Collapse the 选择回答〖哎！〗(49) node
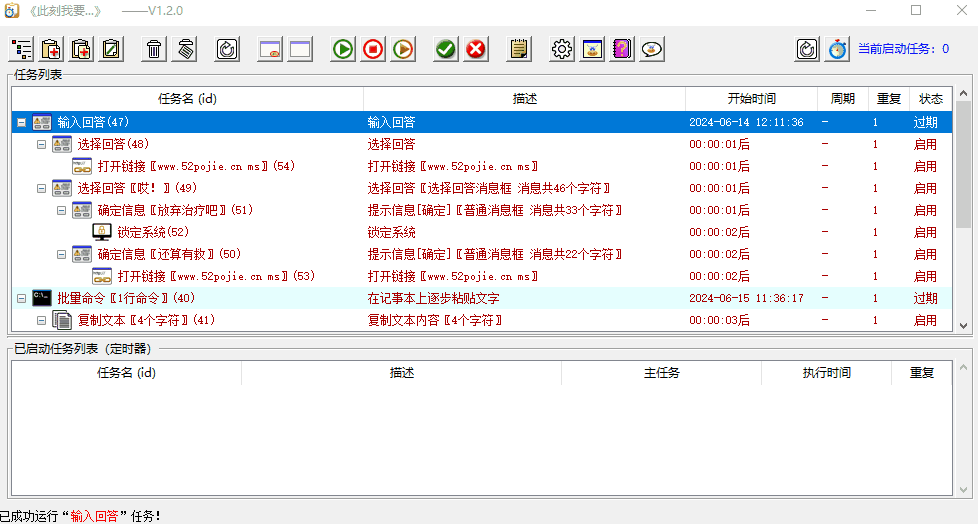This screenshot has height=524, width=978. pos(41,188)
